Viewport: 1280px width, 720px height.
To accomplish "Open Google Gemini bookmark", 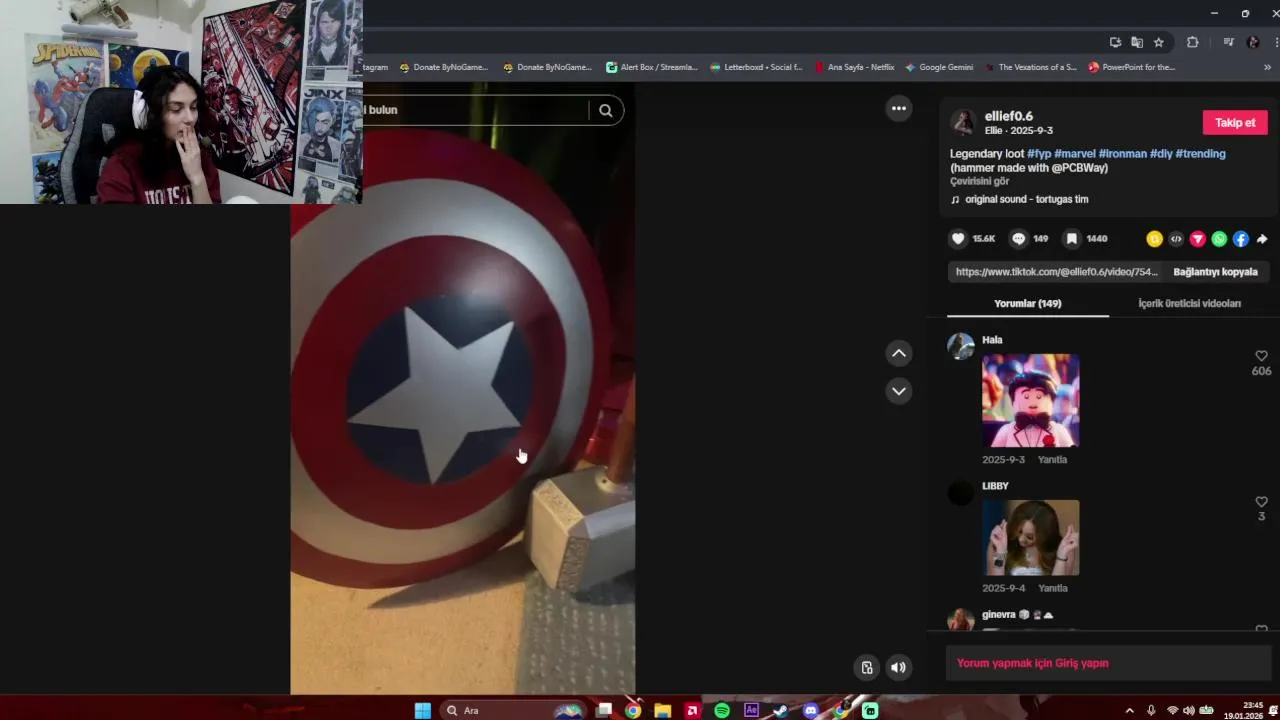I will 939,67.
